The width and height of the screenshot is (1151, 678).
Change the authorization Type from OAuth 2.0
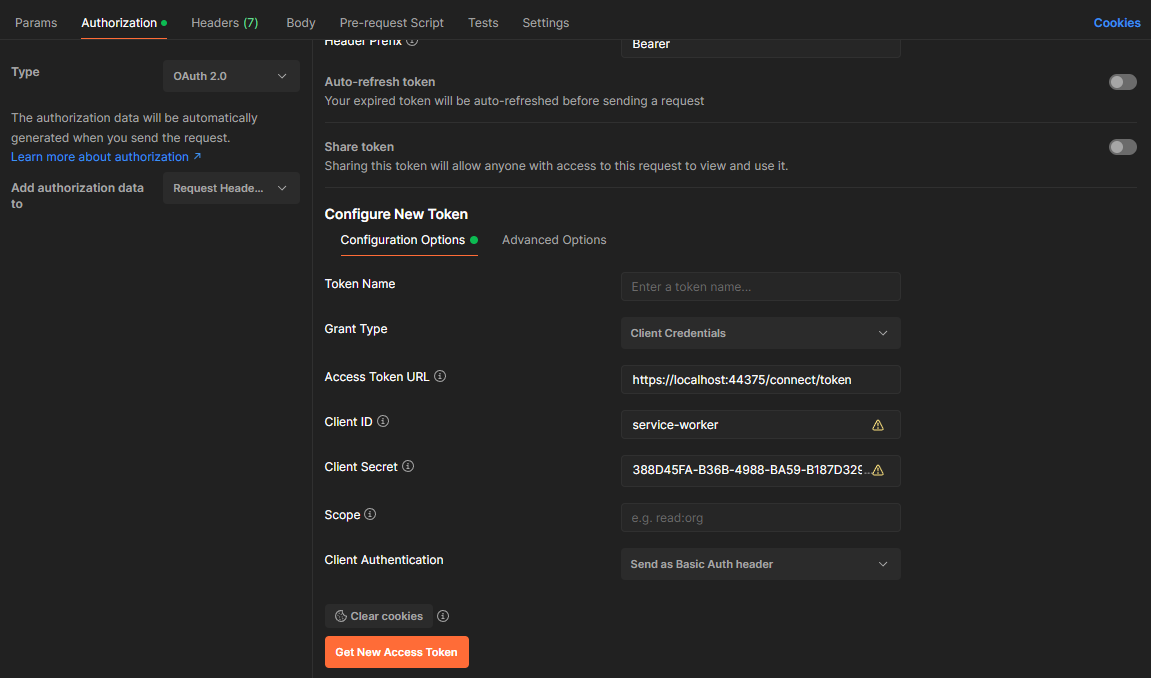coord(231,75)
